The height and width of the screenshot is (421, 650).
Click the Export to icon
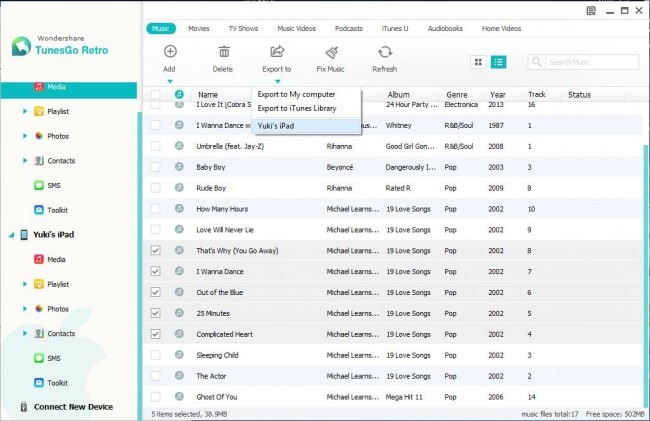click(x=277, y=51)
